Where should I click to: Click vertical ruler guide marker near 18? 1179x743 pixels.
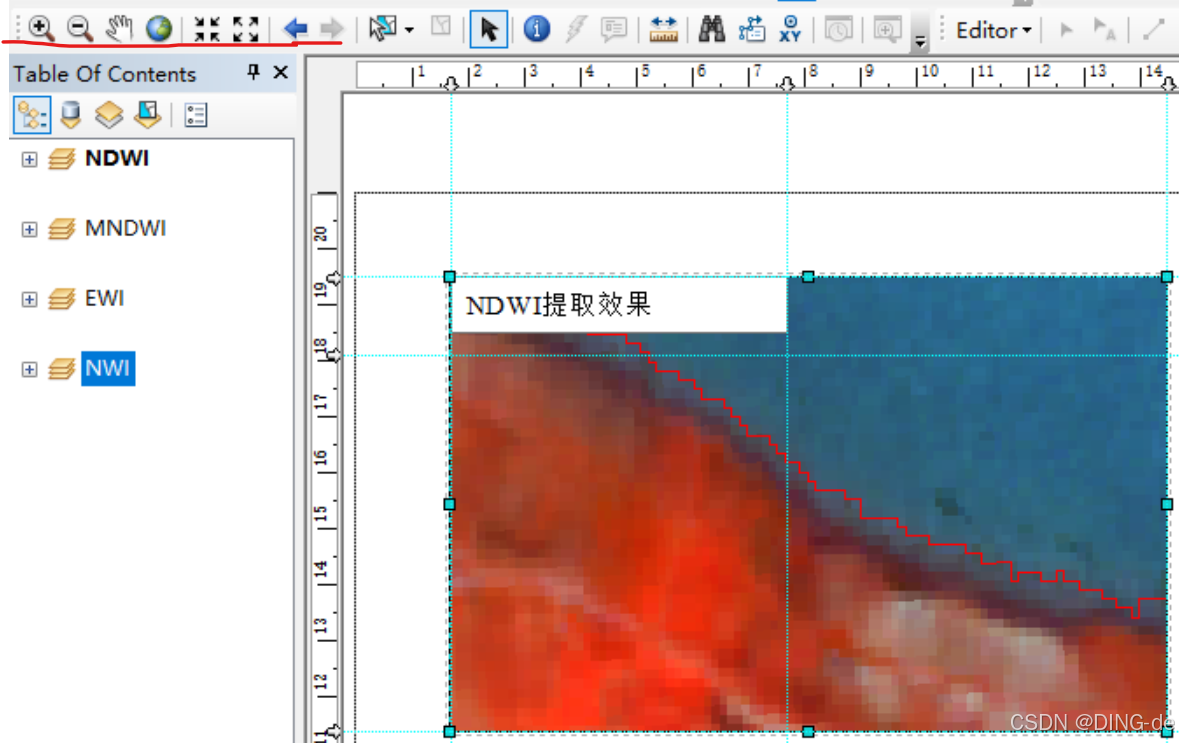pos(333,355)
